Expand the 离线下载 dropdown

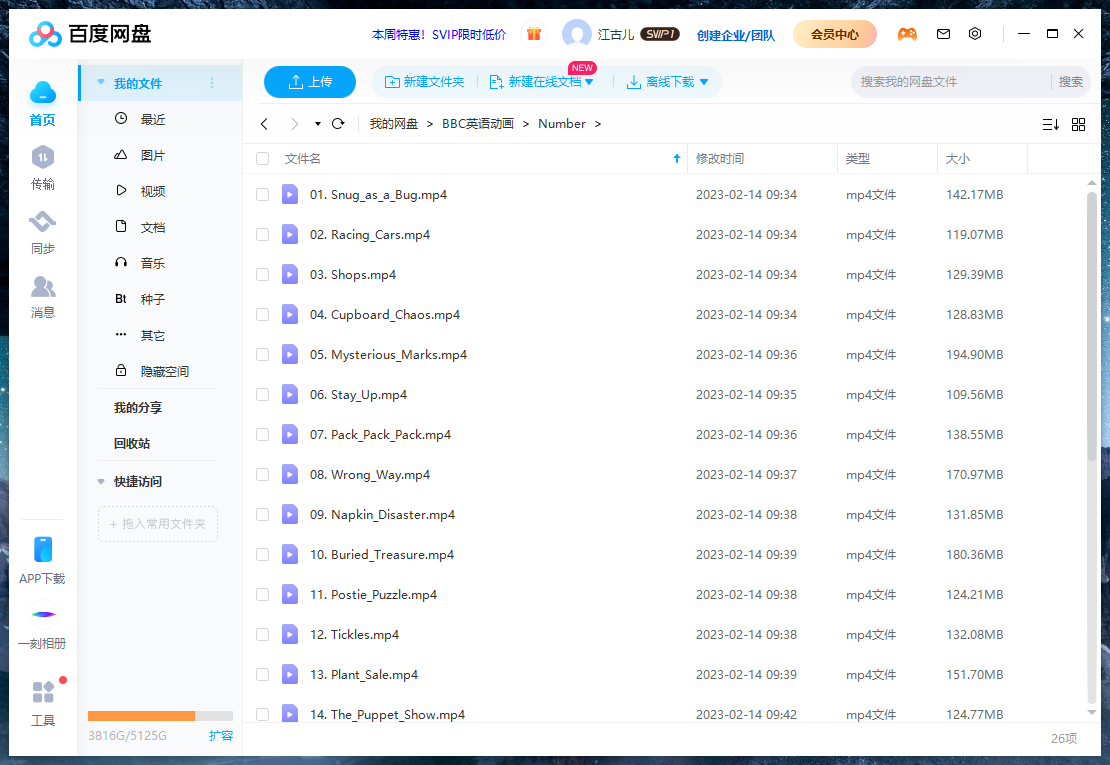coord(704,82)
